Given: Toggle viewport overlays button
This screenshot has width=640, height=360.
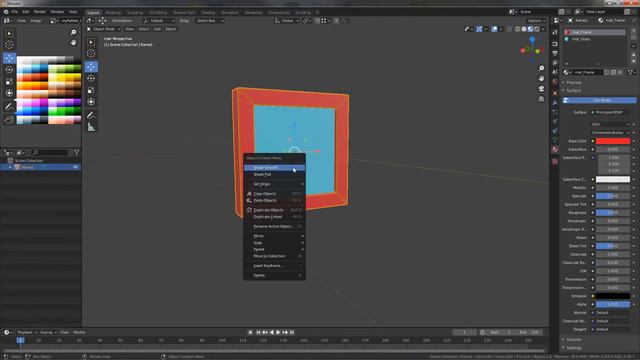Looking at the screenshot, I should [x=494, y=29].
